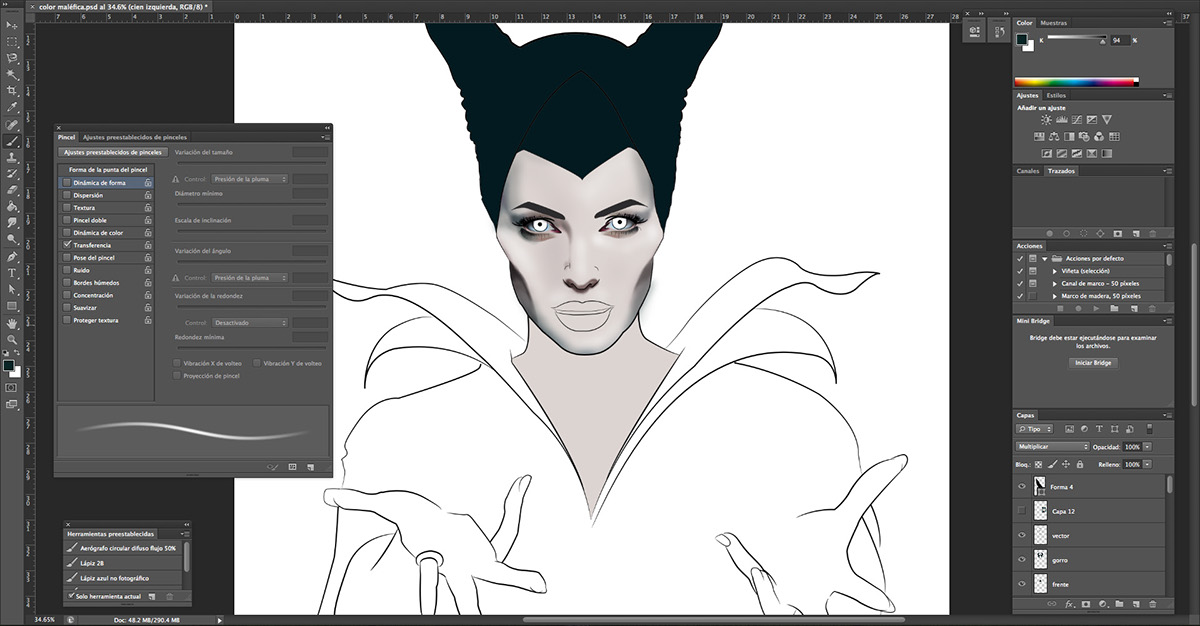Show the hidden Capa 12 layer
The height and width of the screenshot is (626, 1200).
[1022, 511]
